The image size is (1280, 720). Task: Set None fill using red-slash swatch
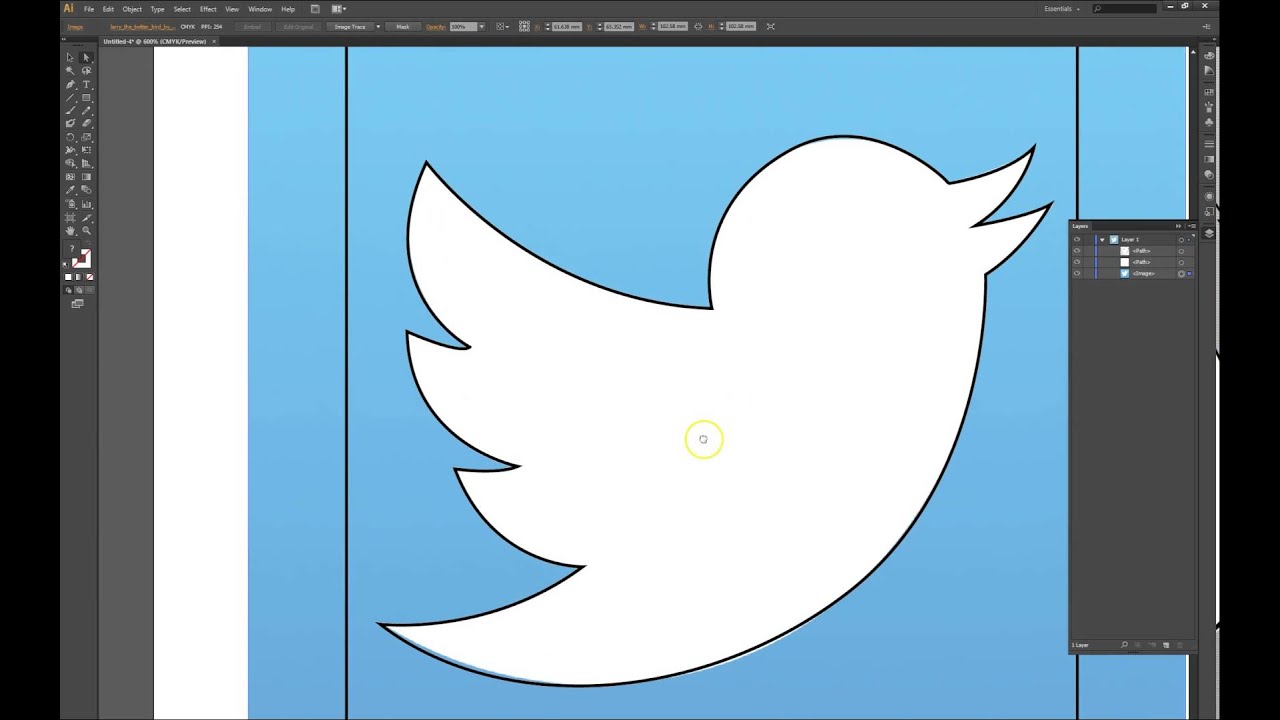tap(90, 277)
